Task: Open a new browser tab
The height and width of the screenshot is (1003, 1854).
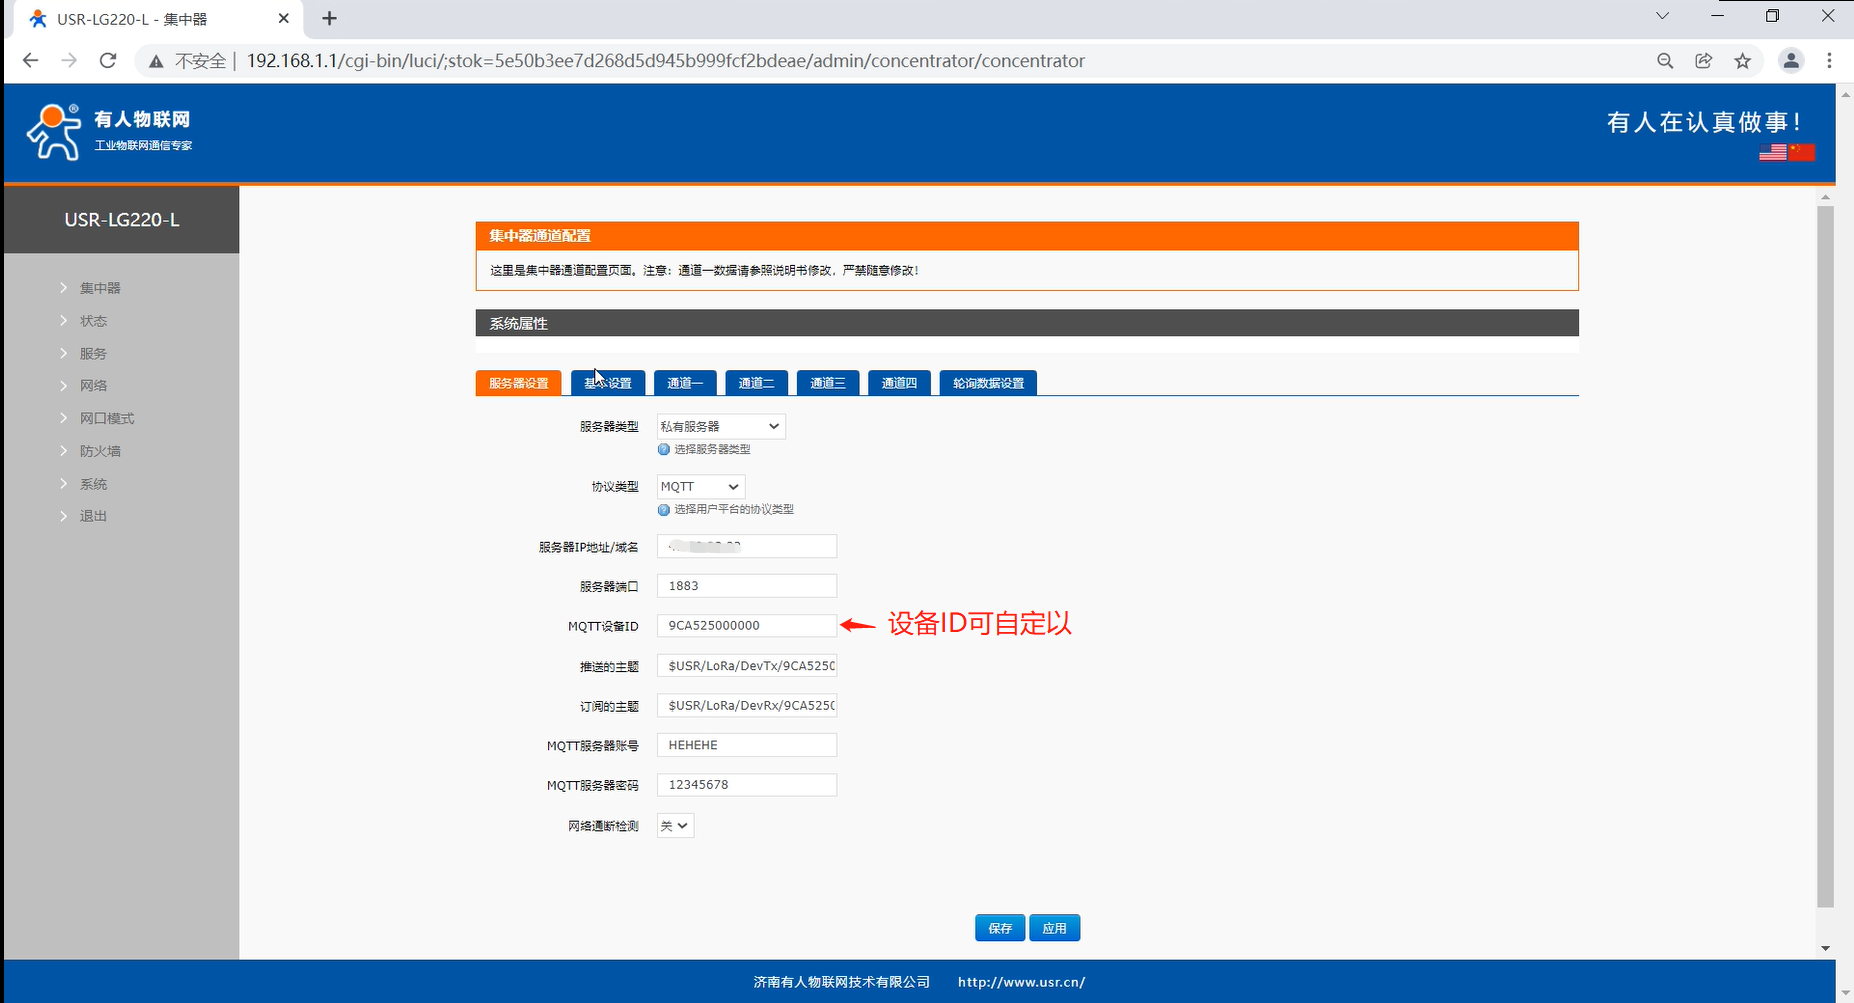Action: 329,18
